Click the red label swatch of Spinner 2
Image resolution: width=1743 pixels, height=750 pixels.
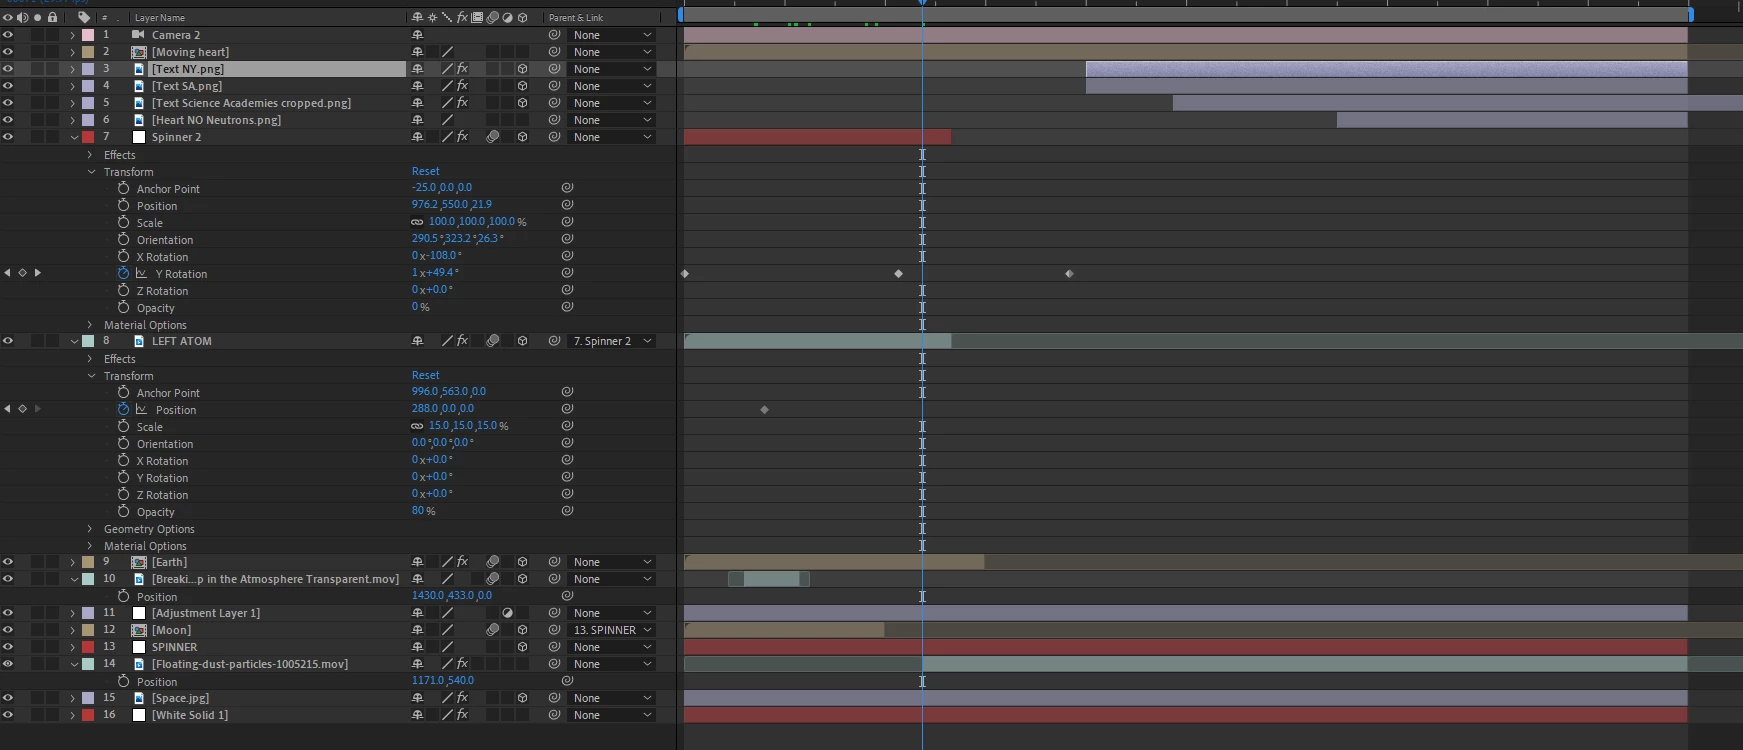(x=88, y=137)
